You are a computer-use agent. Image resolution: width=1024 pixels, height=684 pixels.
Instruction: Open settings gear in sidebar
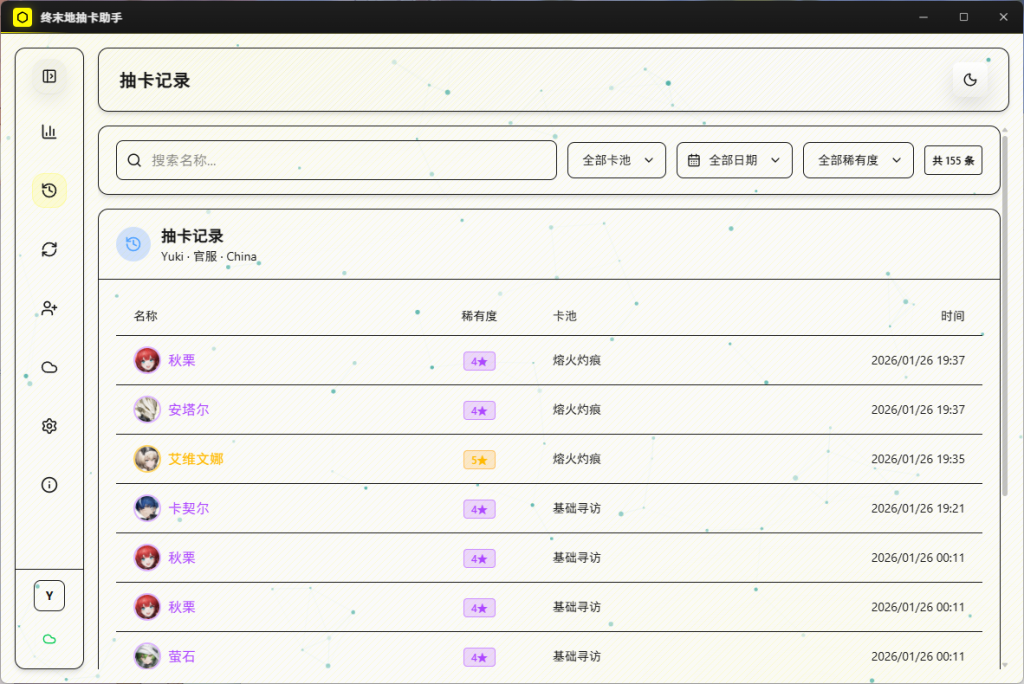click(49, 426)
